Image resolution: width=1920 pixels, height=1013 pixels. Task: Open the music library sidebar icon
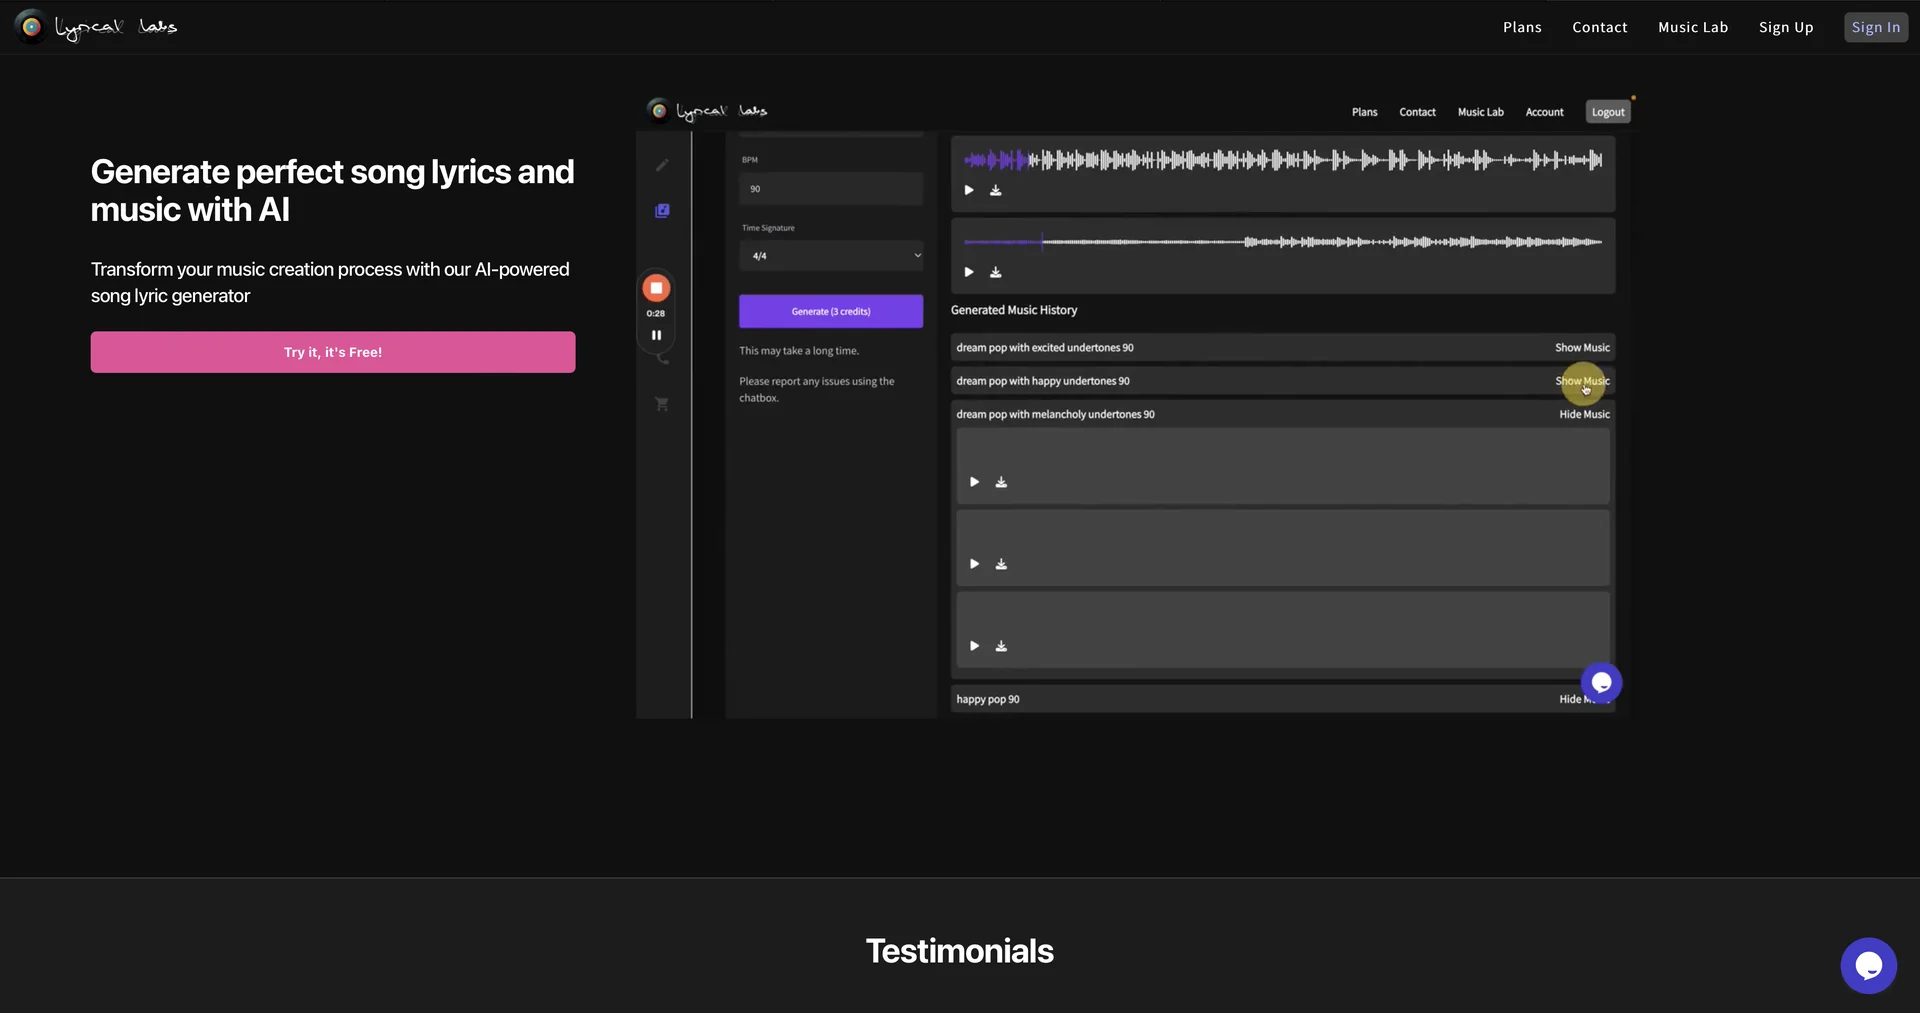[x=662, y=210]
